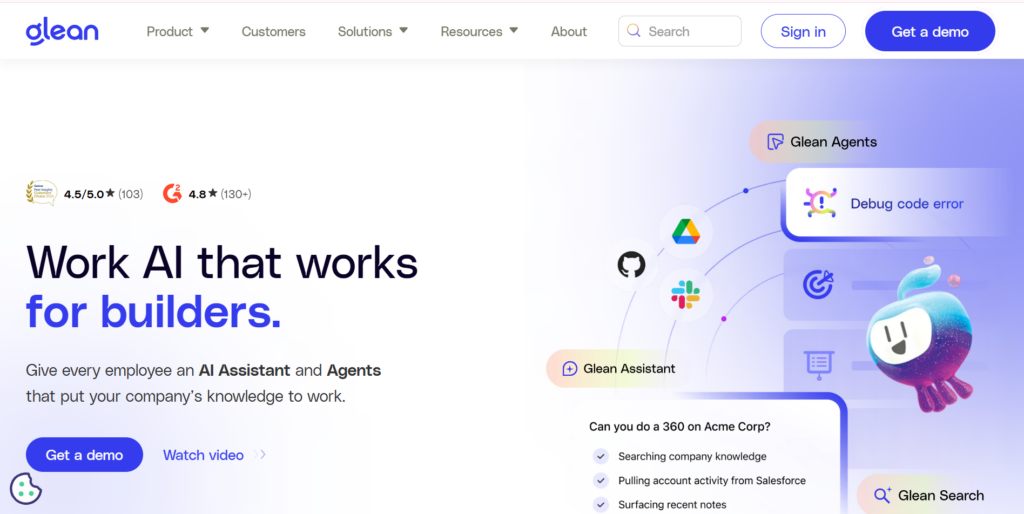This screenshot has width=1024, height=514.
Task: Open the cookie preferences icon
Action: coord(26,489)
